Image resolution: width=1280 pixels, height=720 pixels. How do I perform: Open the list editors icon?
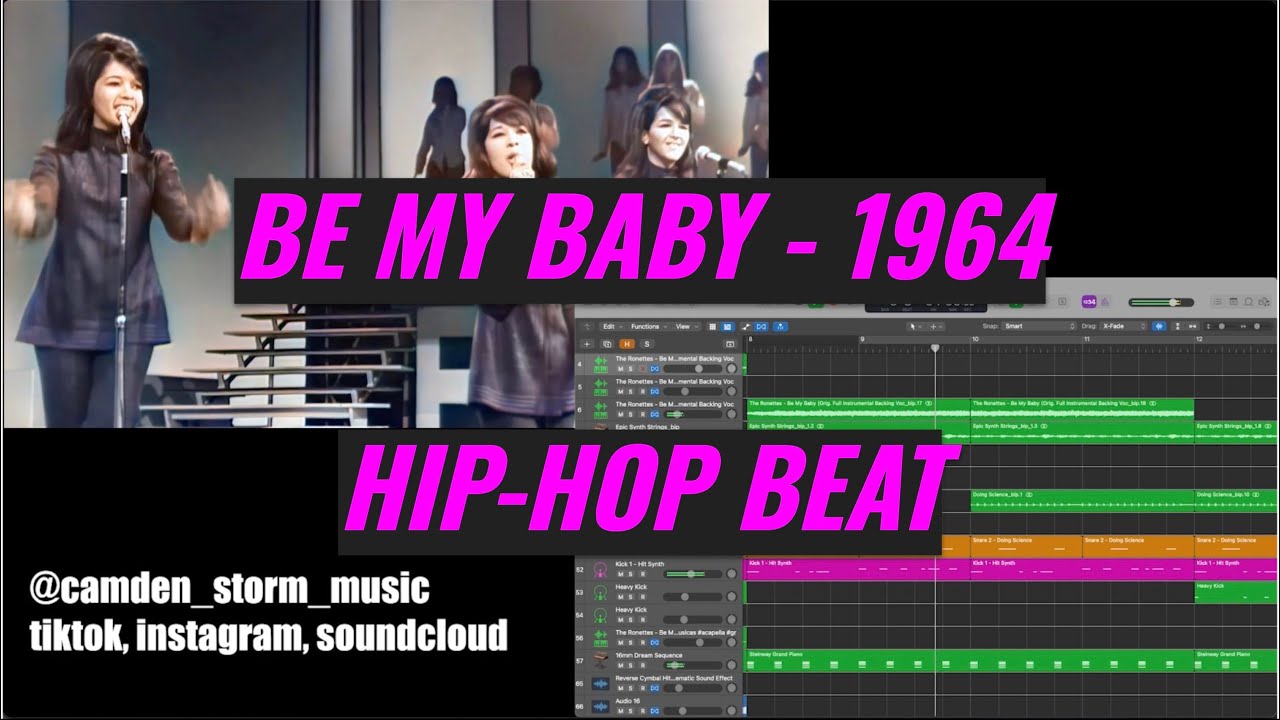tap(1218, 302)
